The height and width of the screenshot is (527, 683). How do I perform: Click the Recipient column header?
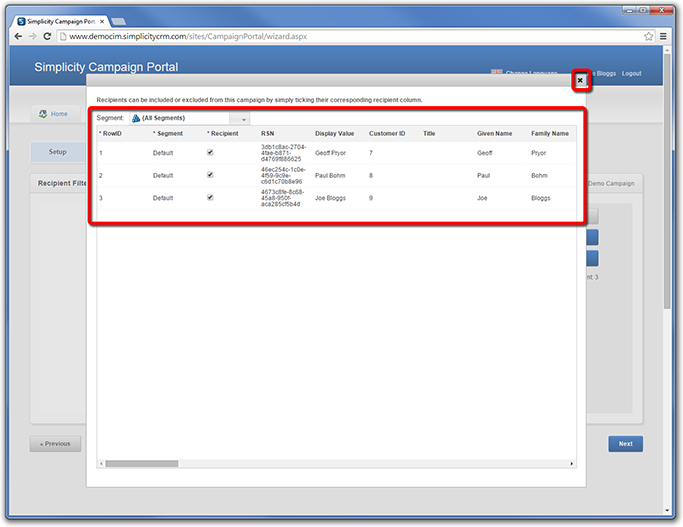[224, 134]
